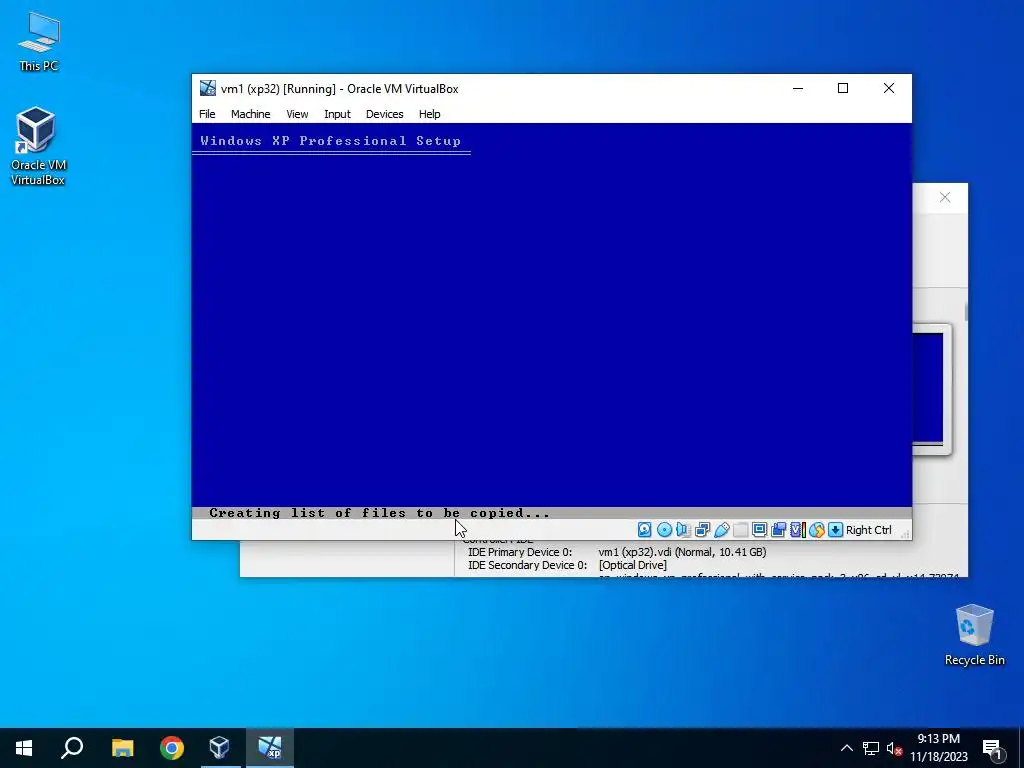This screenshot has height=768, width=1024.
Task: Show hidden system tray icons
Action: pos(846,748)
